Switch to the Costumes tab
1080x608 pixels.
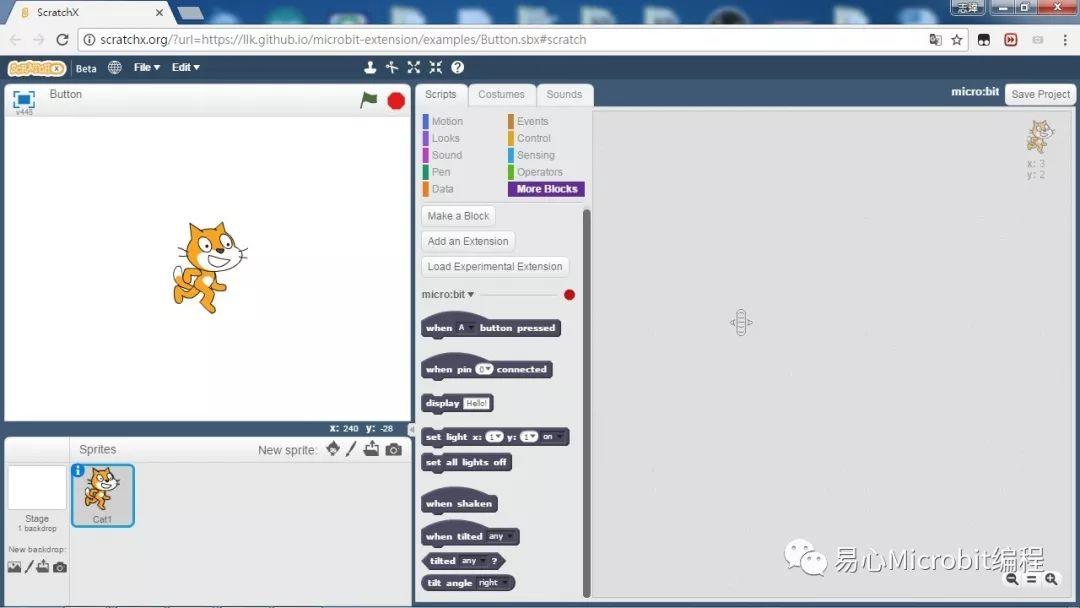tap(501, 94)
